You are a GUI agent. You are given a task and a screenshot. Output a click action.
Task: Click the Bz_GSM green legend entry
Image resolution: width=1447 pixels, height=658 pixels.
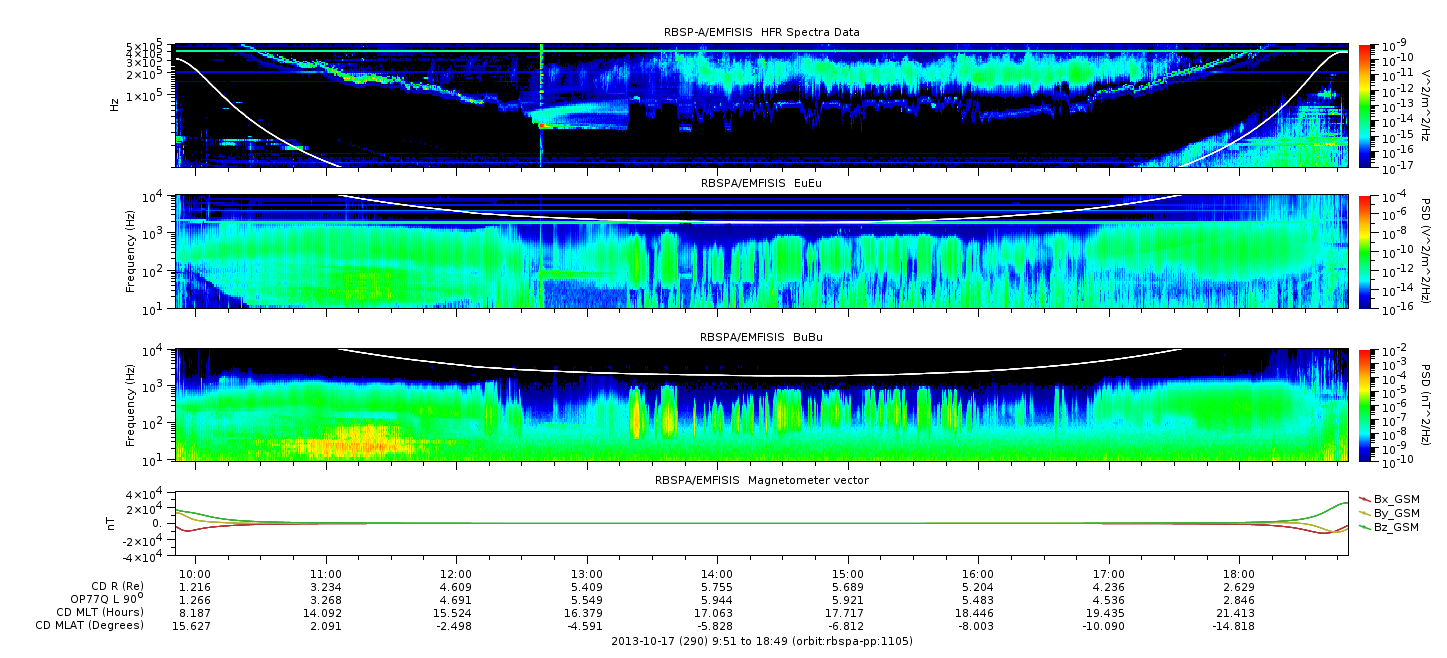click(x=1389, y=527)
